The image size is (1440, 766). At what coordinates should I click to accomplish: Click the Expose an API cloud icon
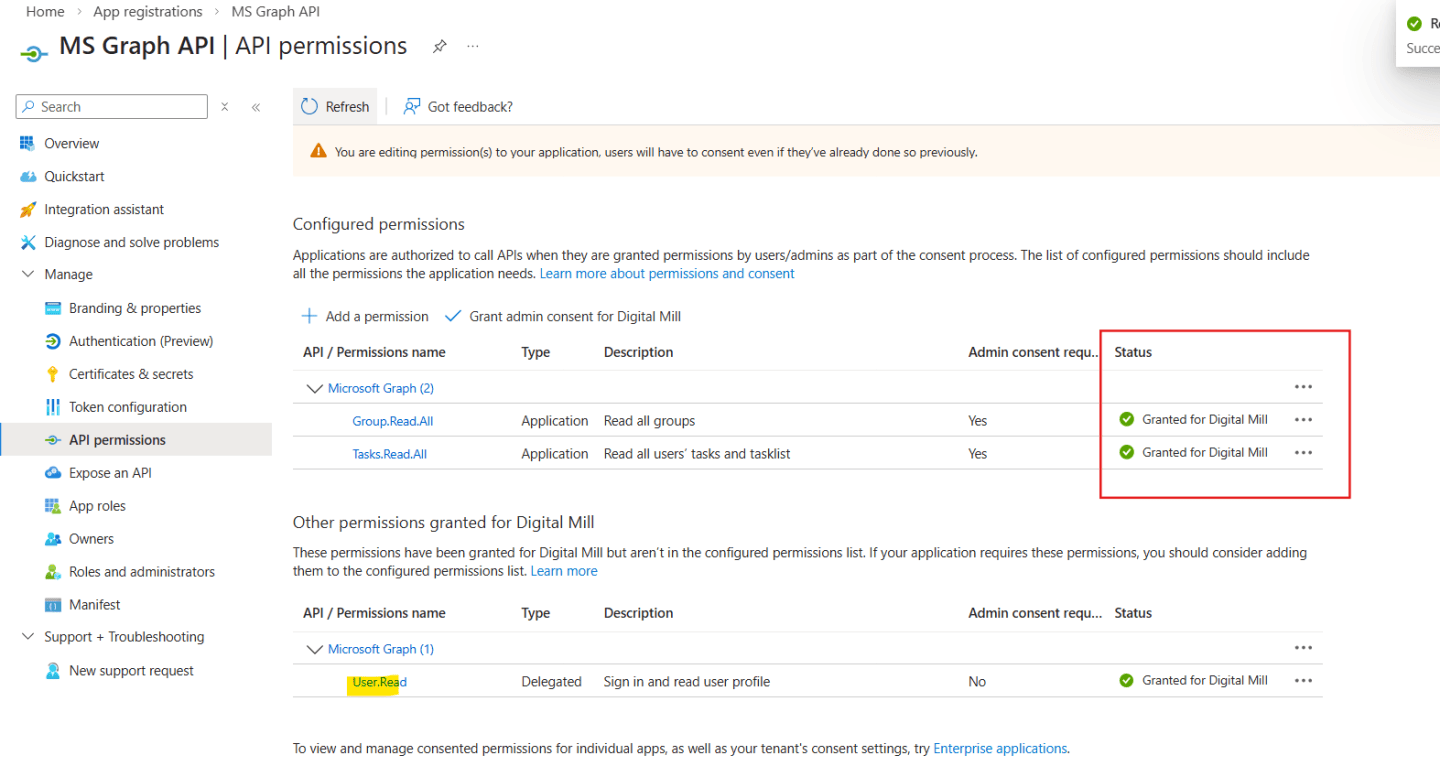click(53, 473)
